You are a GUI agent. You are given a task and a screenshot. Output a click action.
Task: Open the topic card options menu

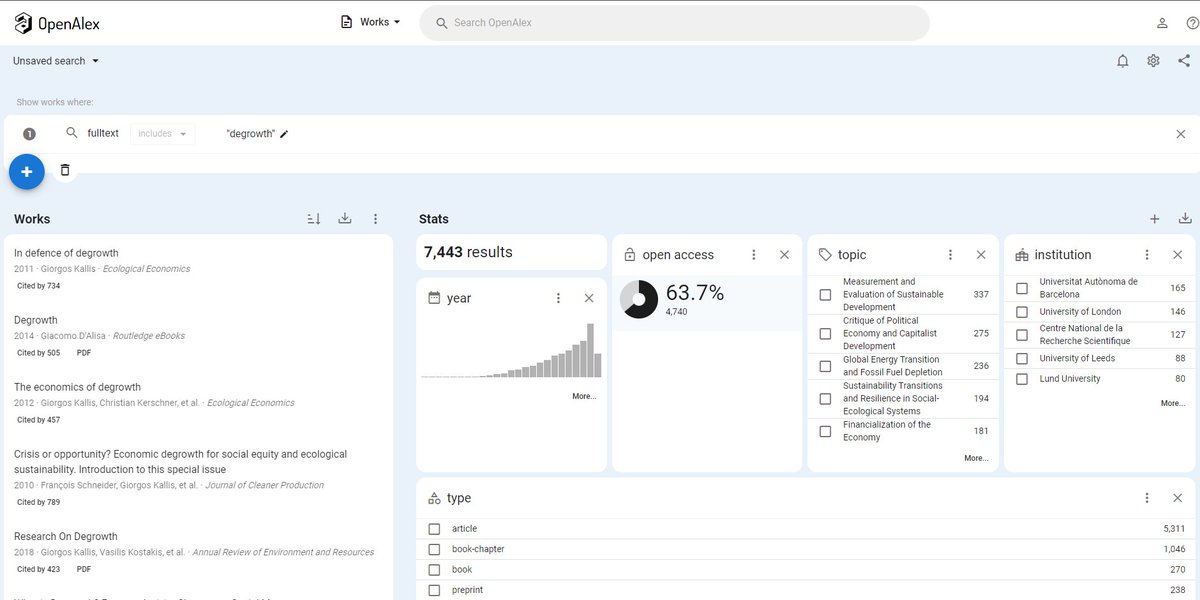tap(950, 255)
